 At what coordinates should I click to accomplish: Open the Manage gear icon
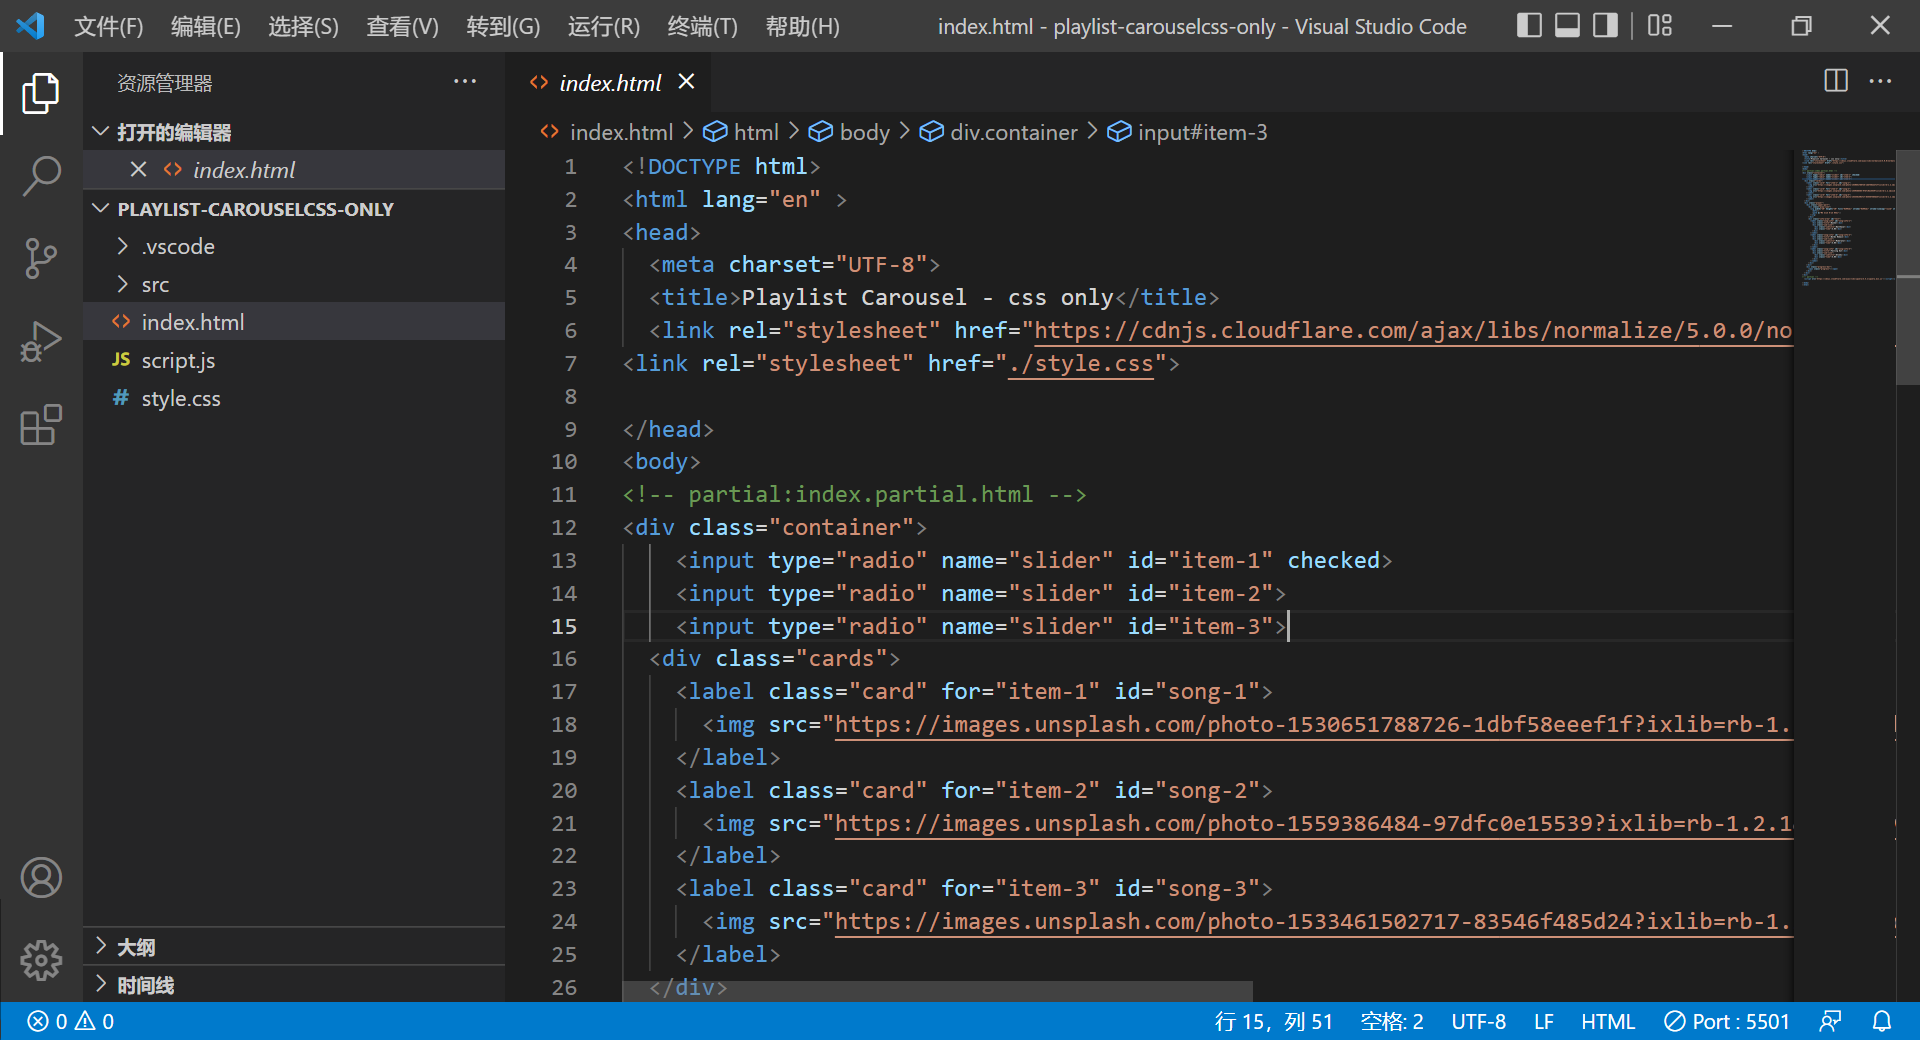[41, 961]
